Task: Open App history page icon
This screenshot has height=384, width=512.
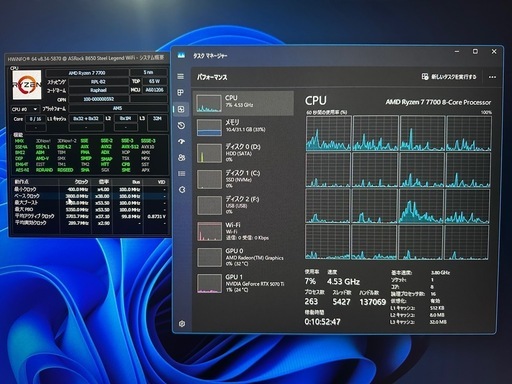Action: click(x=181, y=125)
